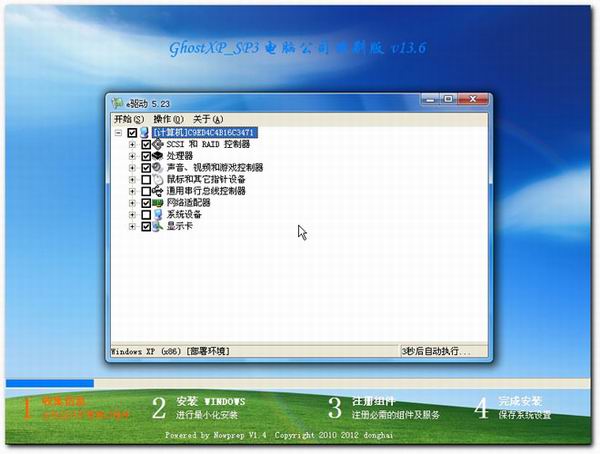This screenshot has width=600, height=454.
Task: Expand the 系统设备 tree node
Action: pyautogui.click(x=132, y=215)
